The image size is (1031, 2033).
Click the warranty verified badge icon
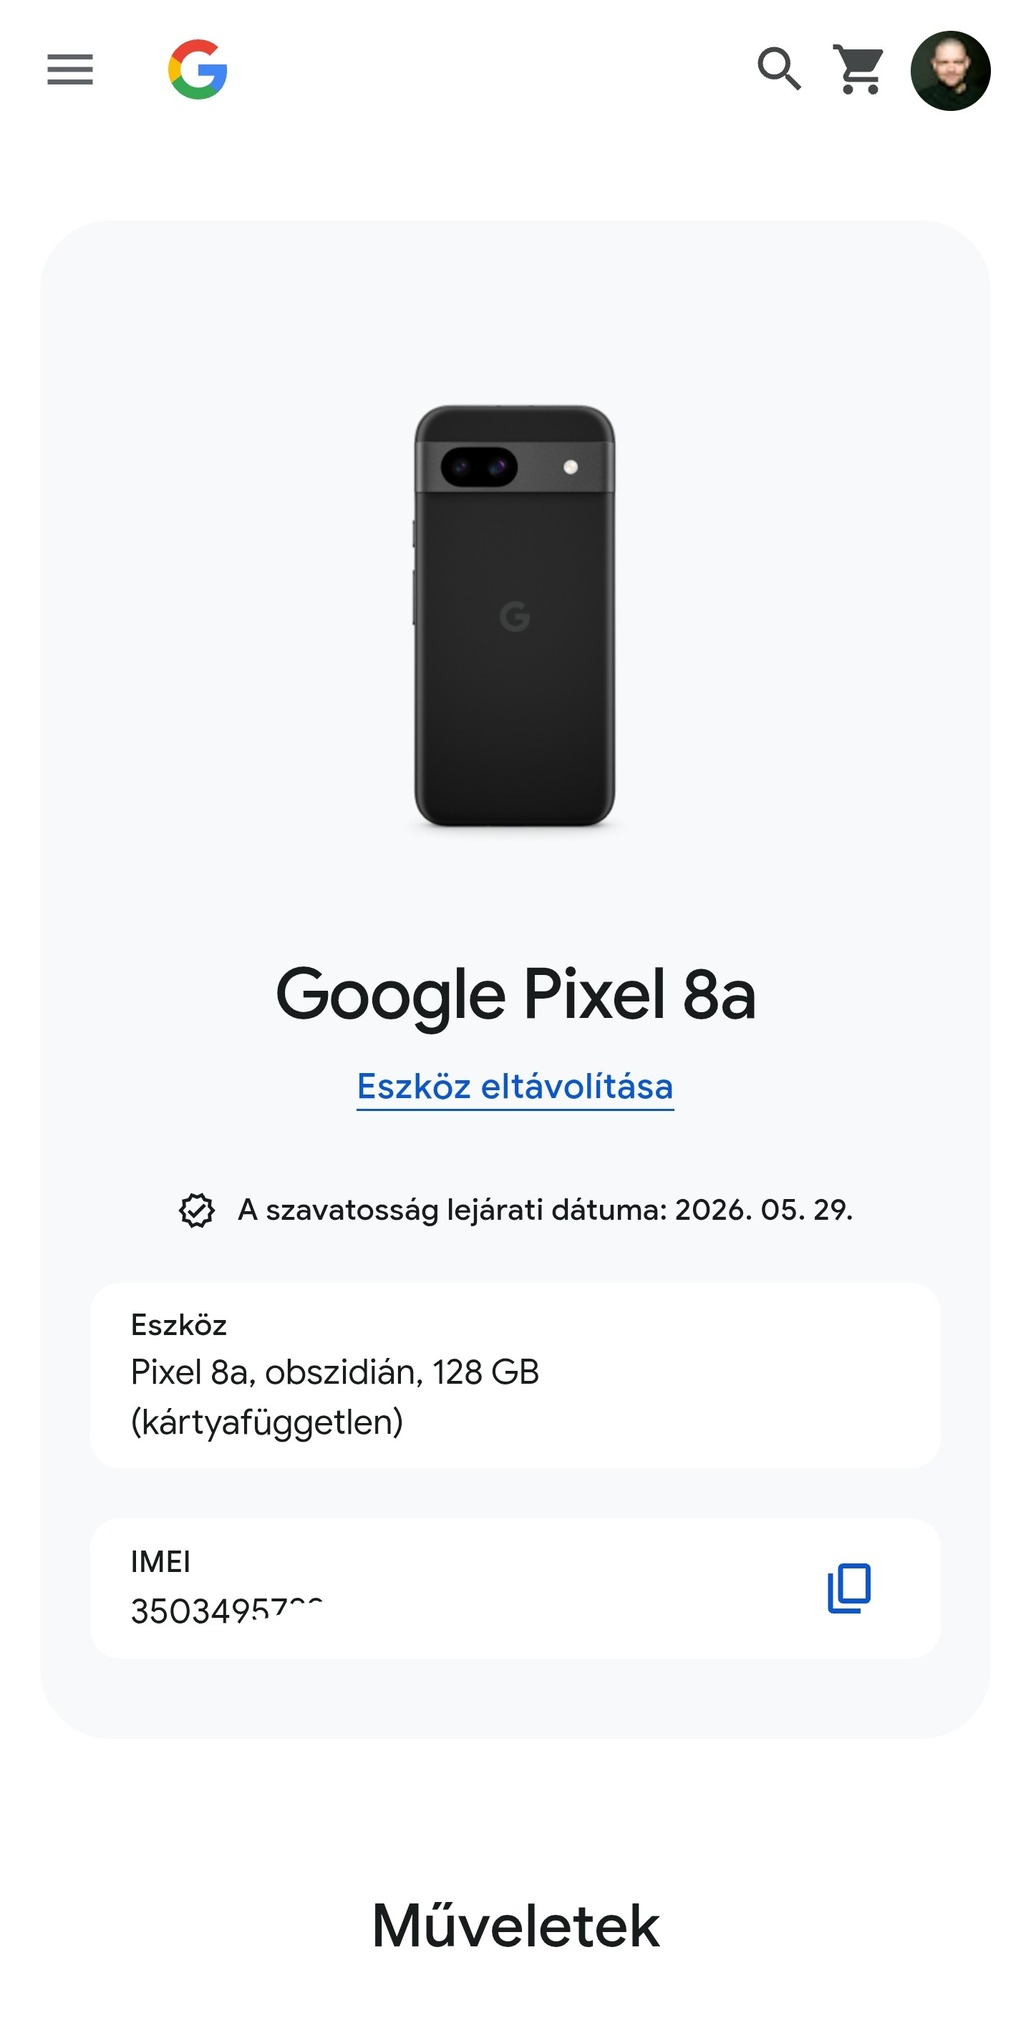click(197, 1210)
